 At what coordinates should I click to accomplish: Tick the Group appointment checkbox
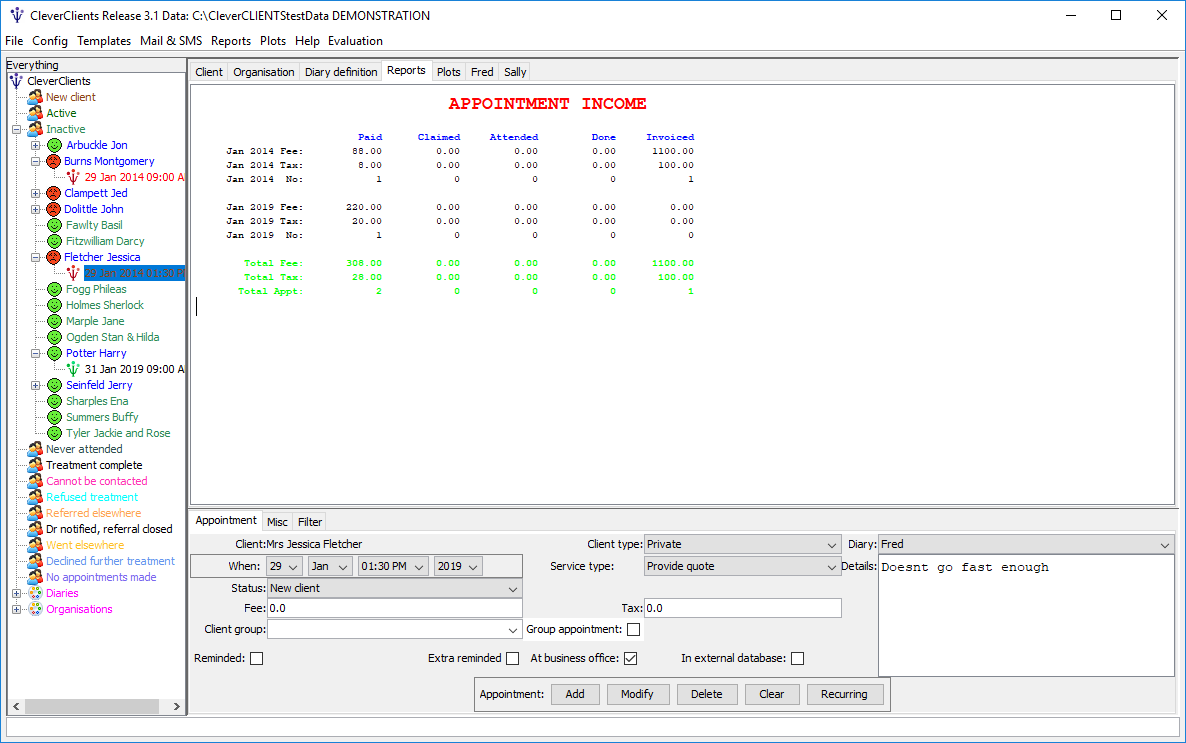point(633,630)
